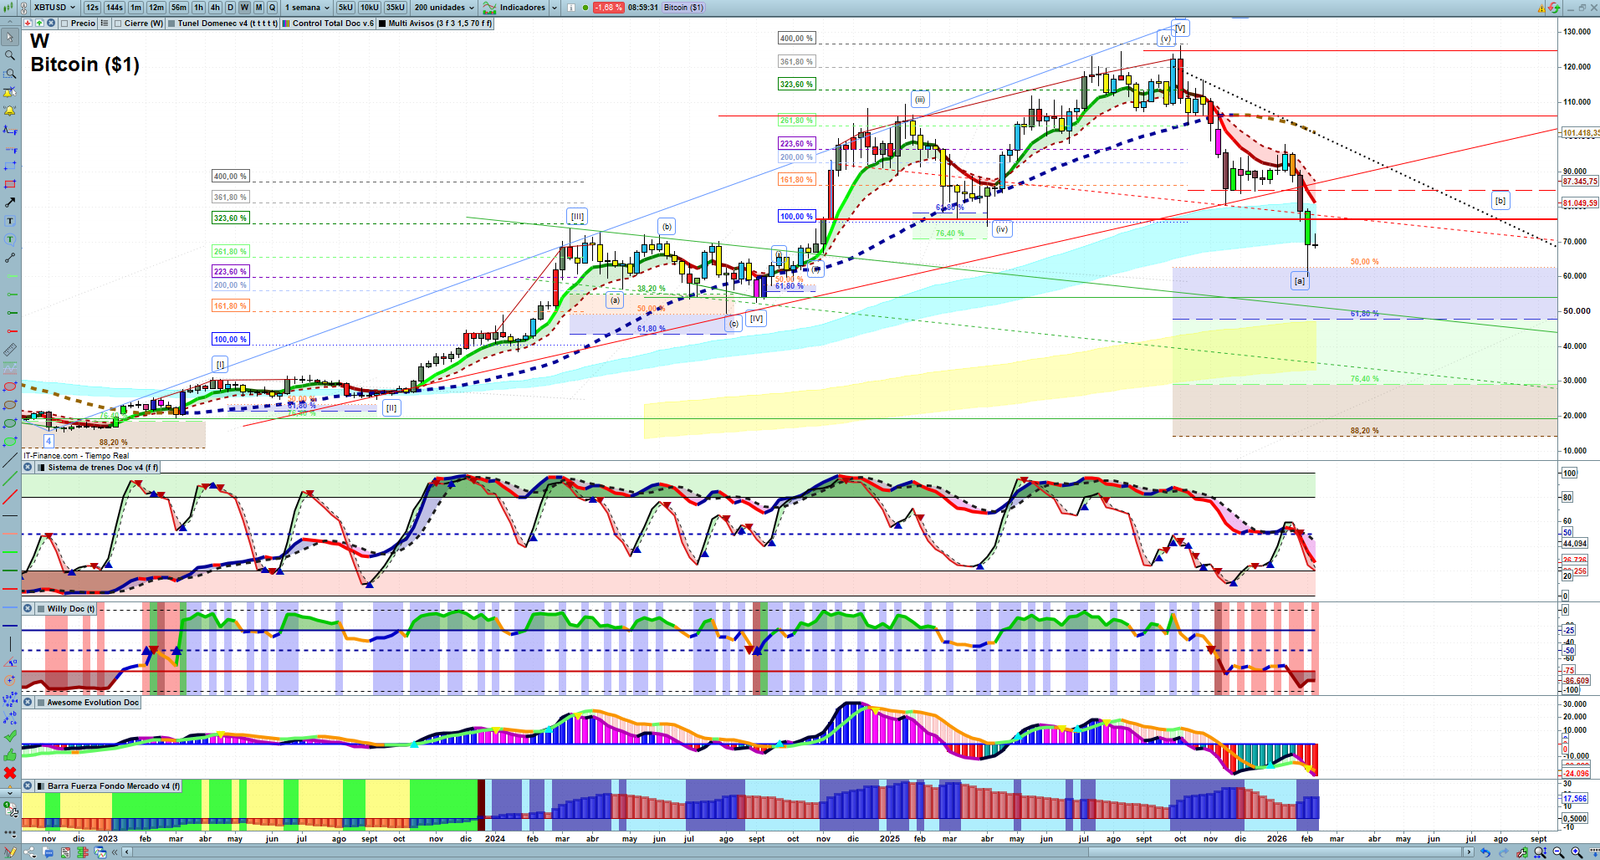This screenshot has height=860, width=1600.
Task: Select the black horizontal line tool
Action: point(10,515)
